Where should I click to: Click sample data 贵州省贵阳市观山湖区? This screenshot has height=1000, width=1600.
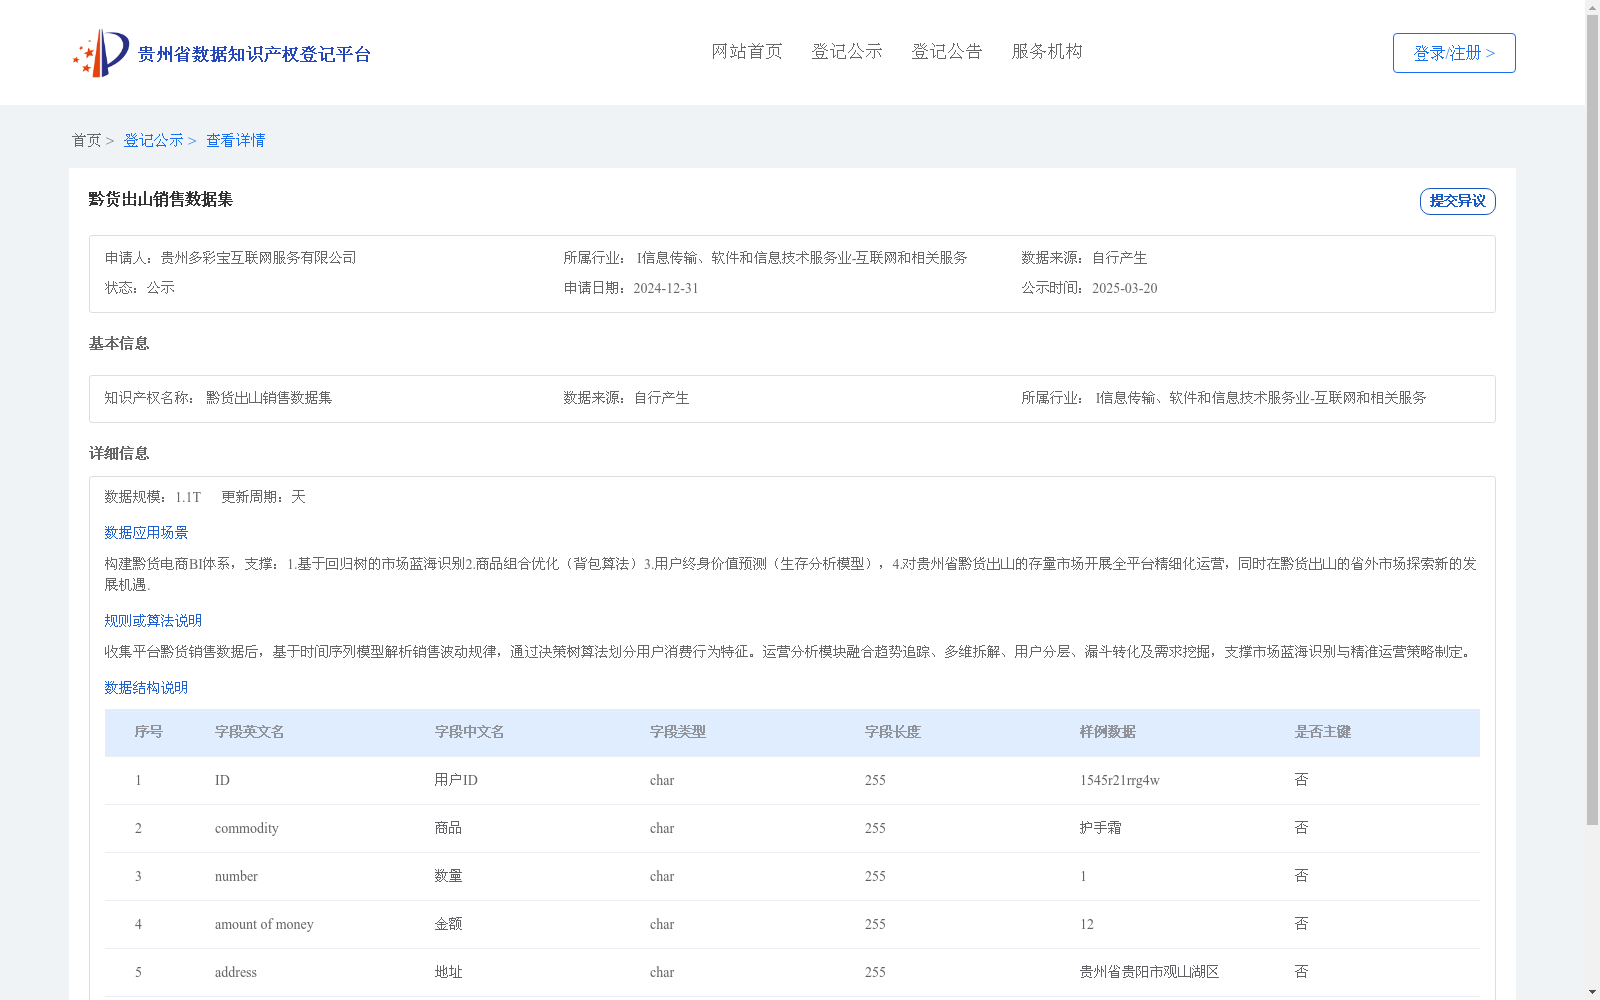point(1150,972)
